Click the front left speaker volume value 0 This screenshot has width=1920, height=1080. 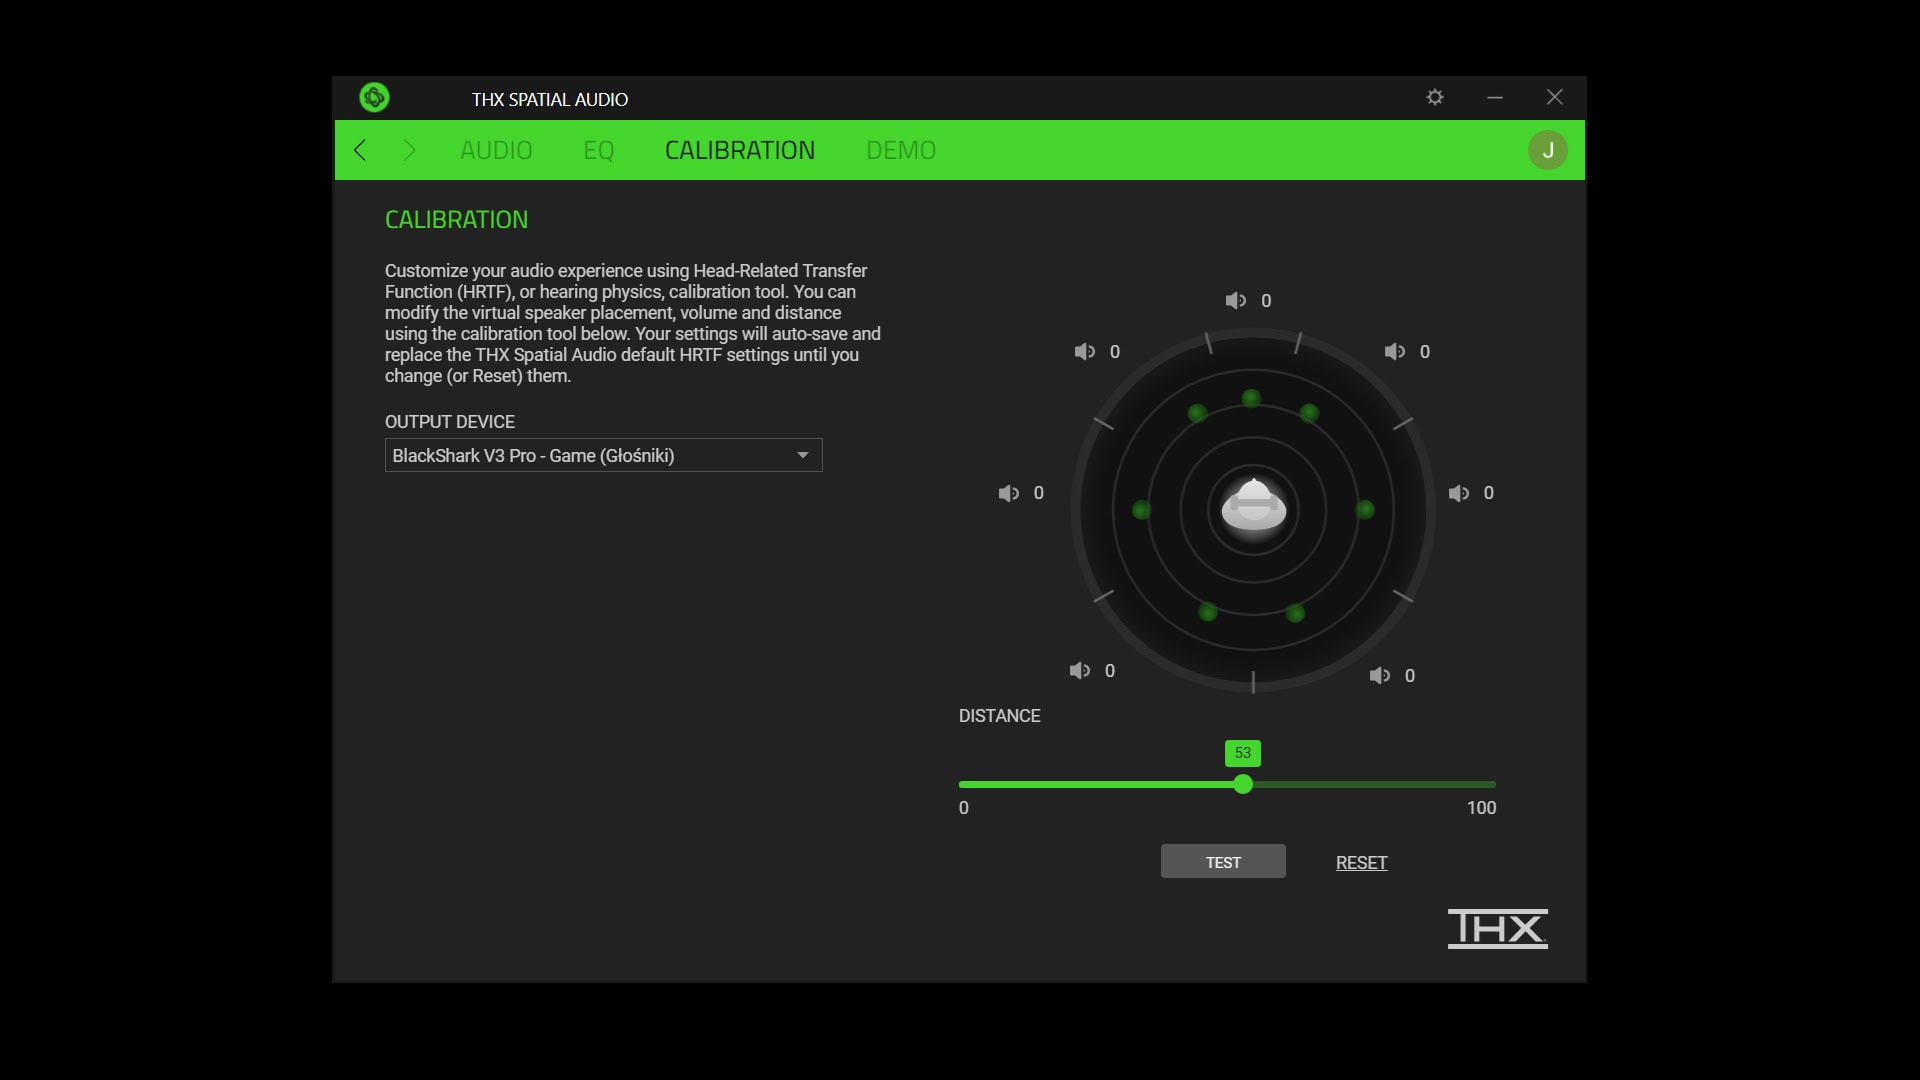coord(1114,352)
